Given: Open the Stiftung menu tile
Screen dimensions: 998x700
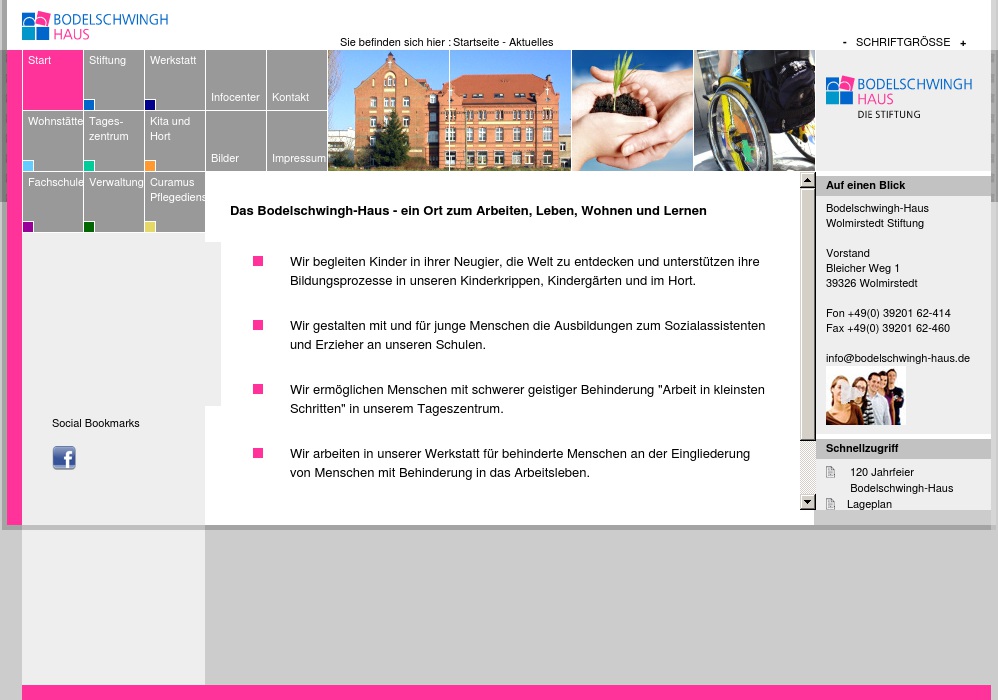Looking at the screenshot, I should (x=114, y=80).
